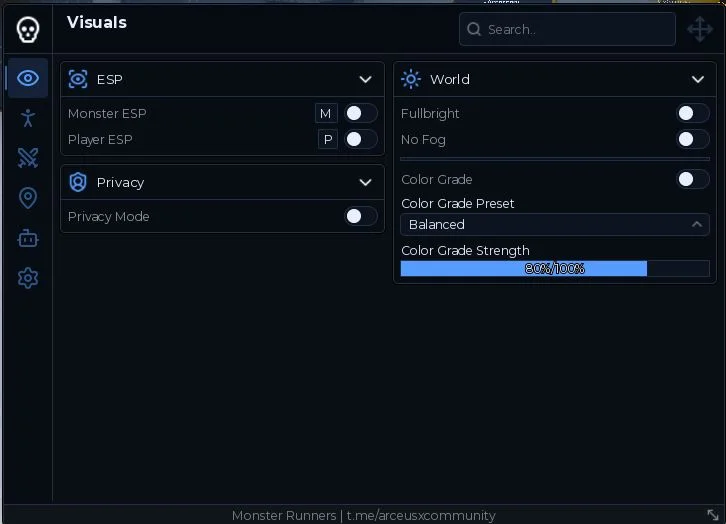Click the move arrows icon near search

point(700,29)
